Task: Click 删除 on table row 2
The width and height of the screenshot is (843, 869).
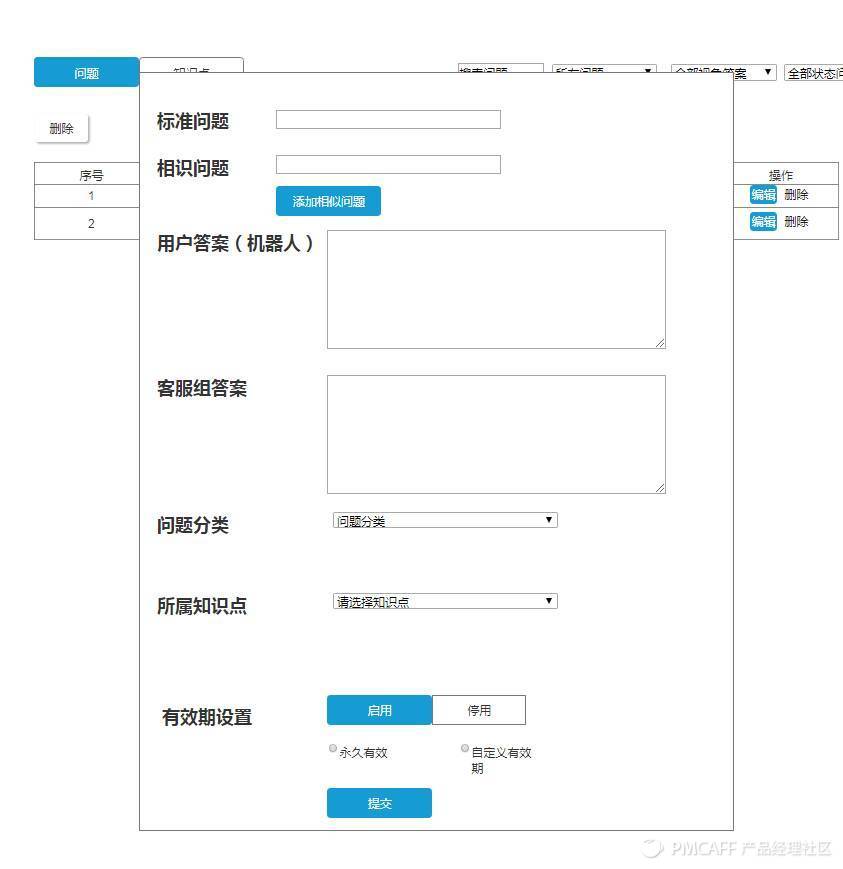Action: [x=797, y=221]
